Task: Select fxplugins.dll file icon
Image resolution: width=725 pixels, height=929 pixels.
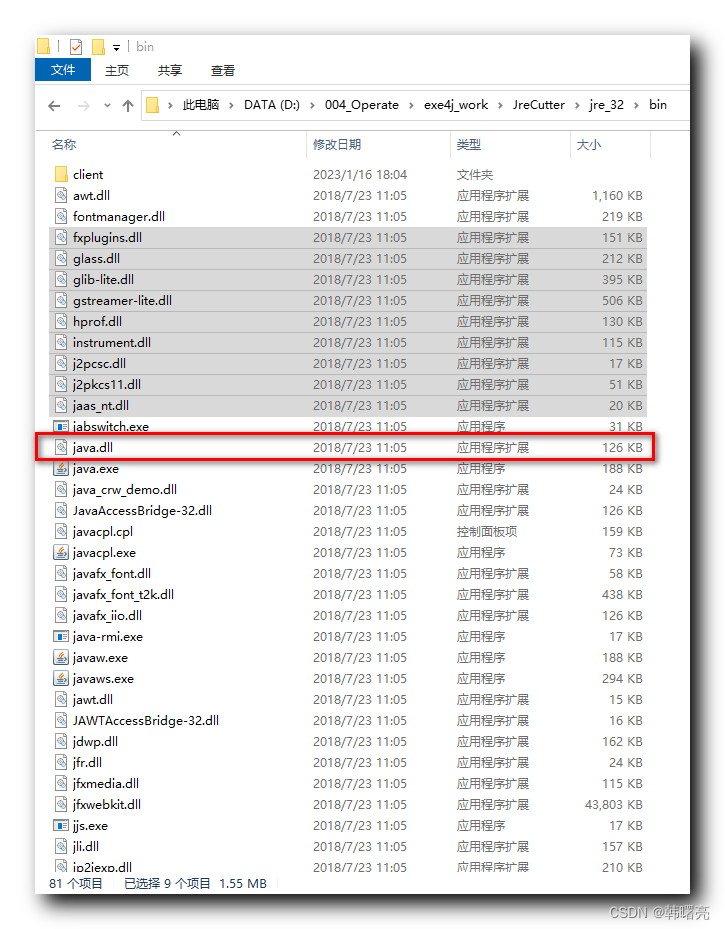Action: click(x=61, y=238)
